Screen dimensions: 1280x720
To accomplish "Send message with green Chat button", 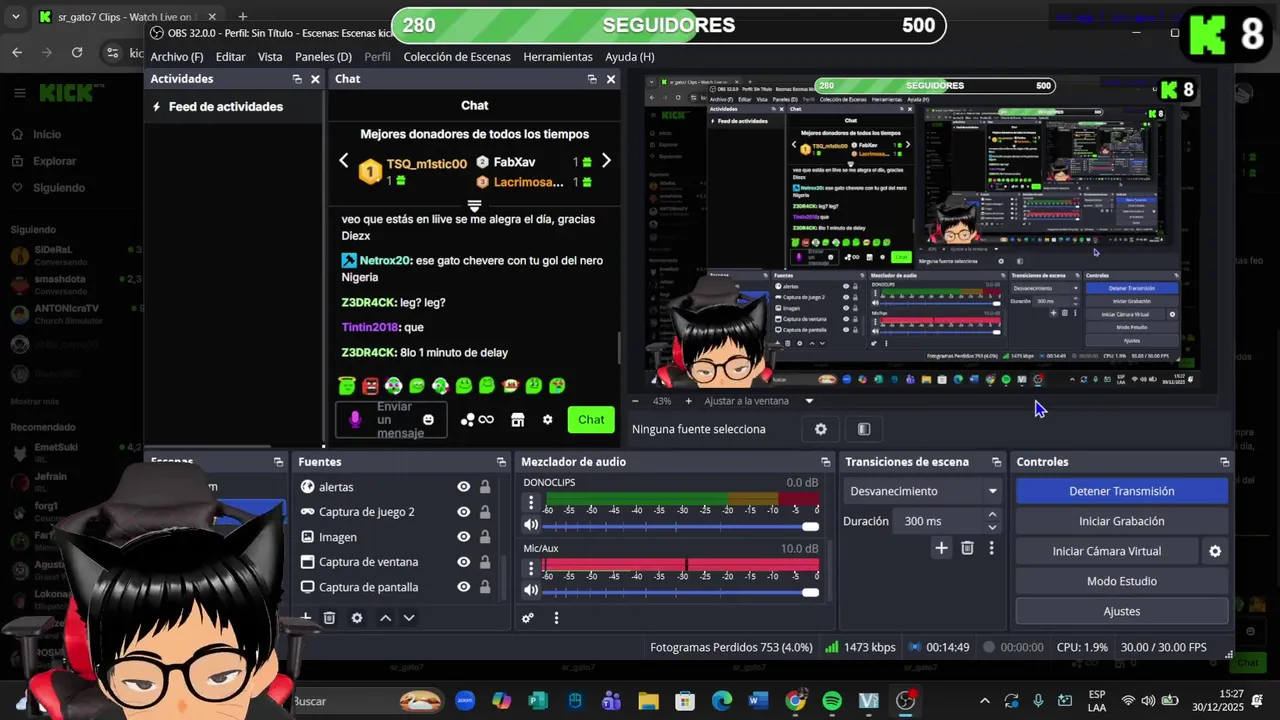I will pyautogui.click(x=591, y=420).
